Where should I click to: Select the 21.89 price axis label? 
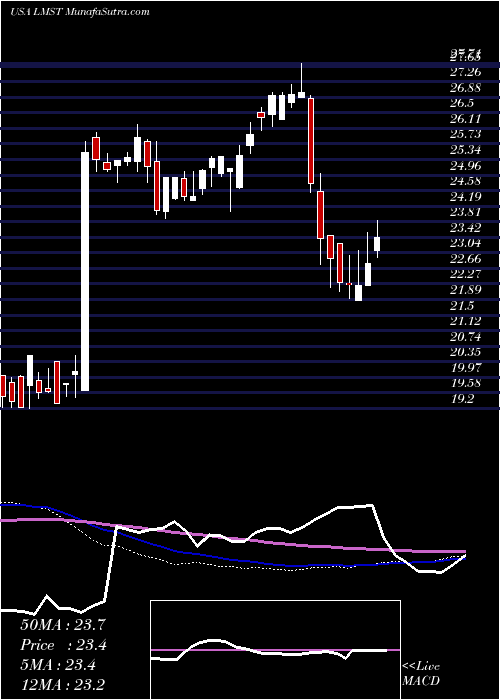click(465, 290)
